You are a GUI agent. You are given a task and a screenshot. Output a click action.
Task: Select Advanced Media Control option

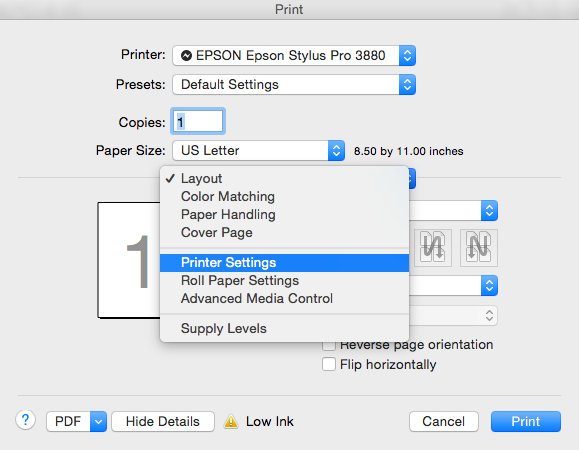pyautogui.click(x=284, y=299)
